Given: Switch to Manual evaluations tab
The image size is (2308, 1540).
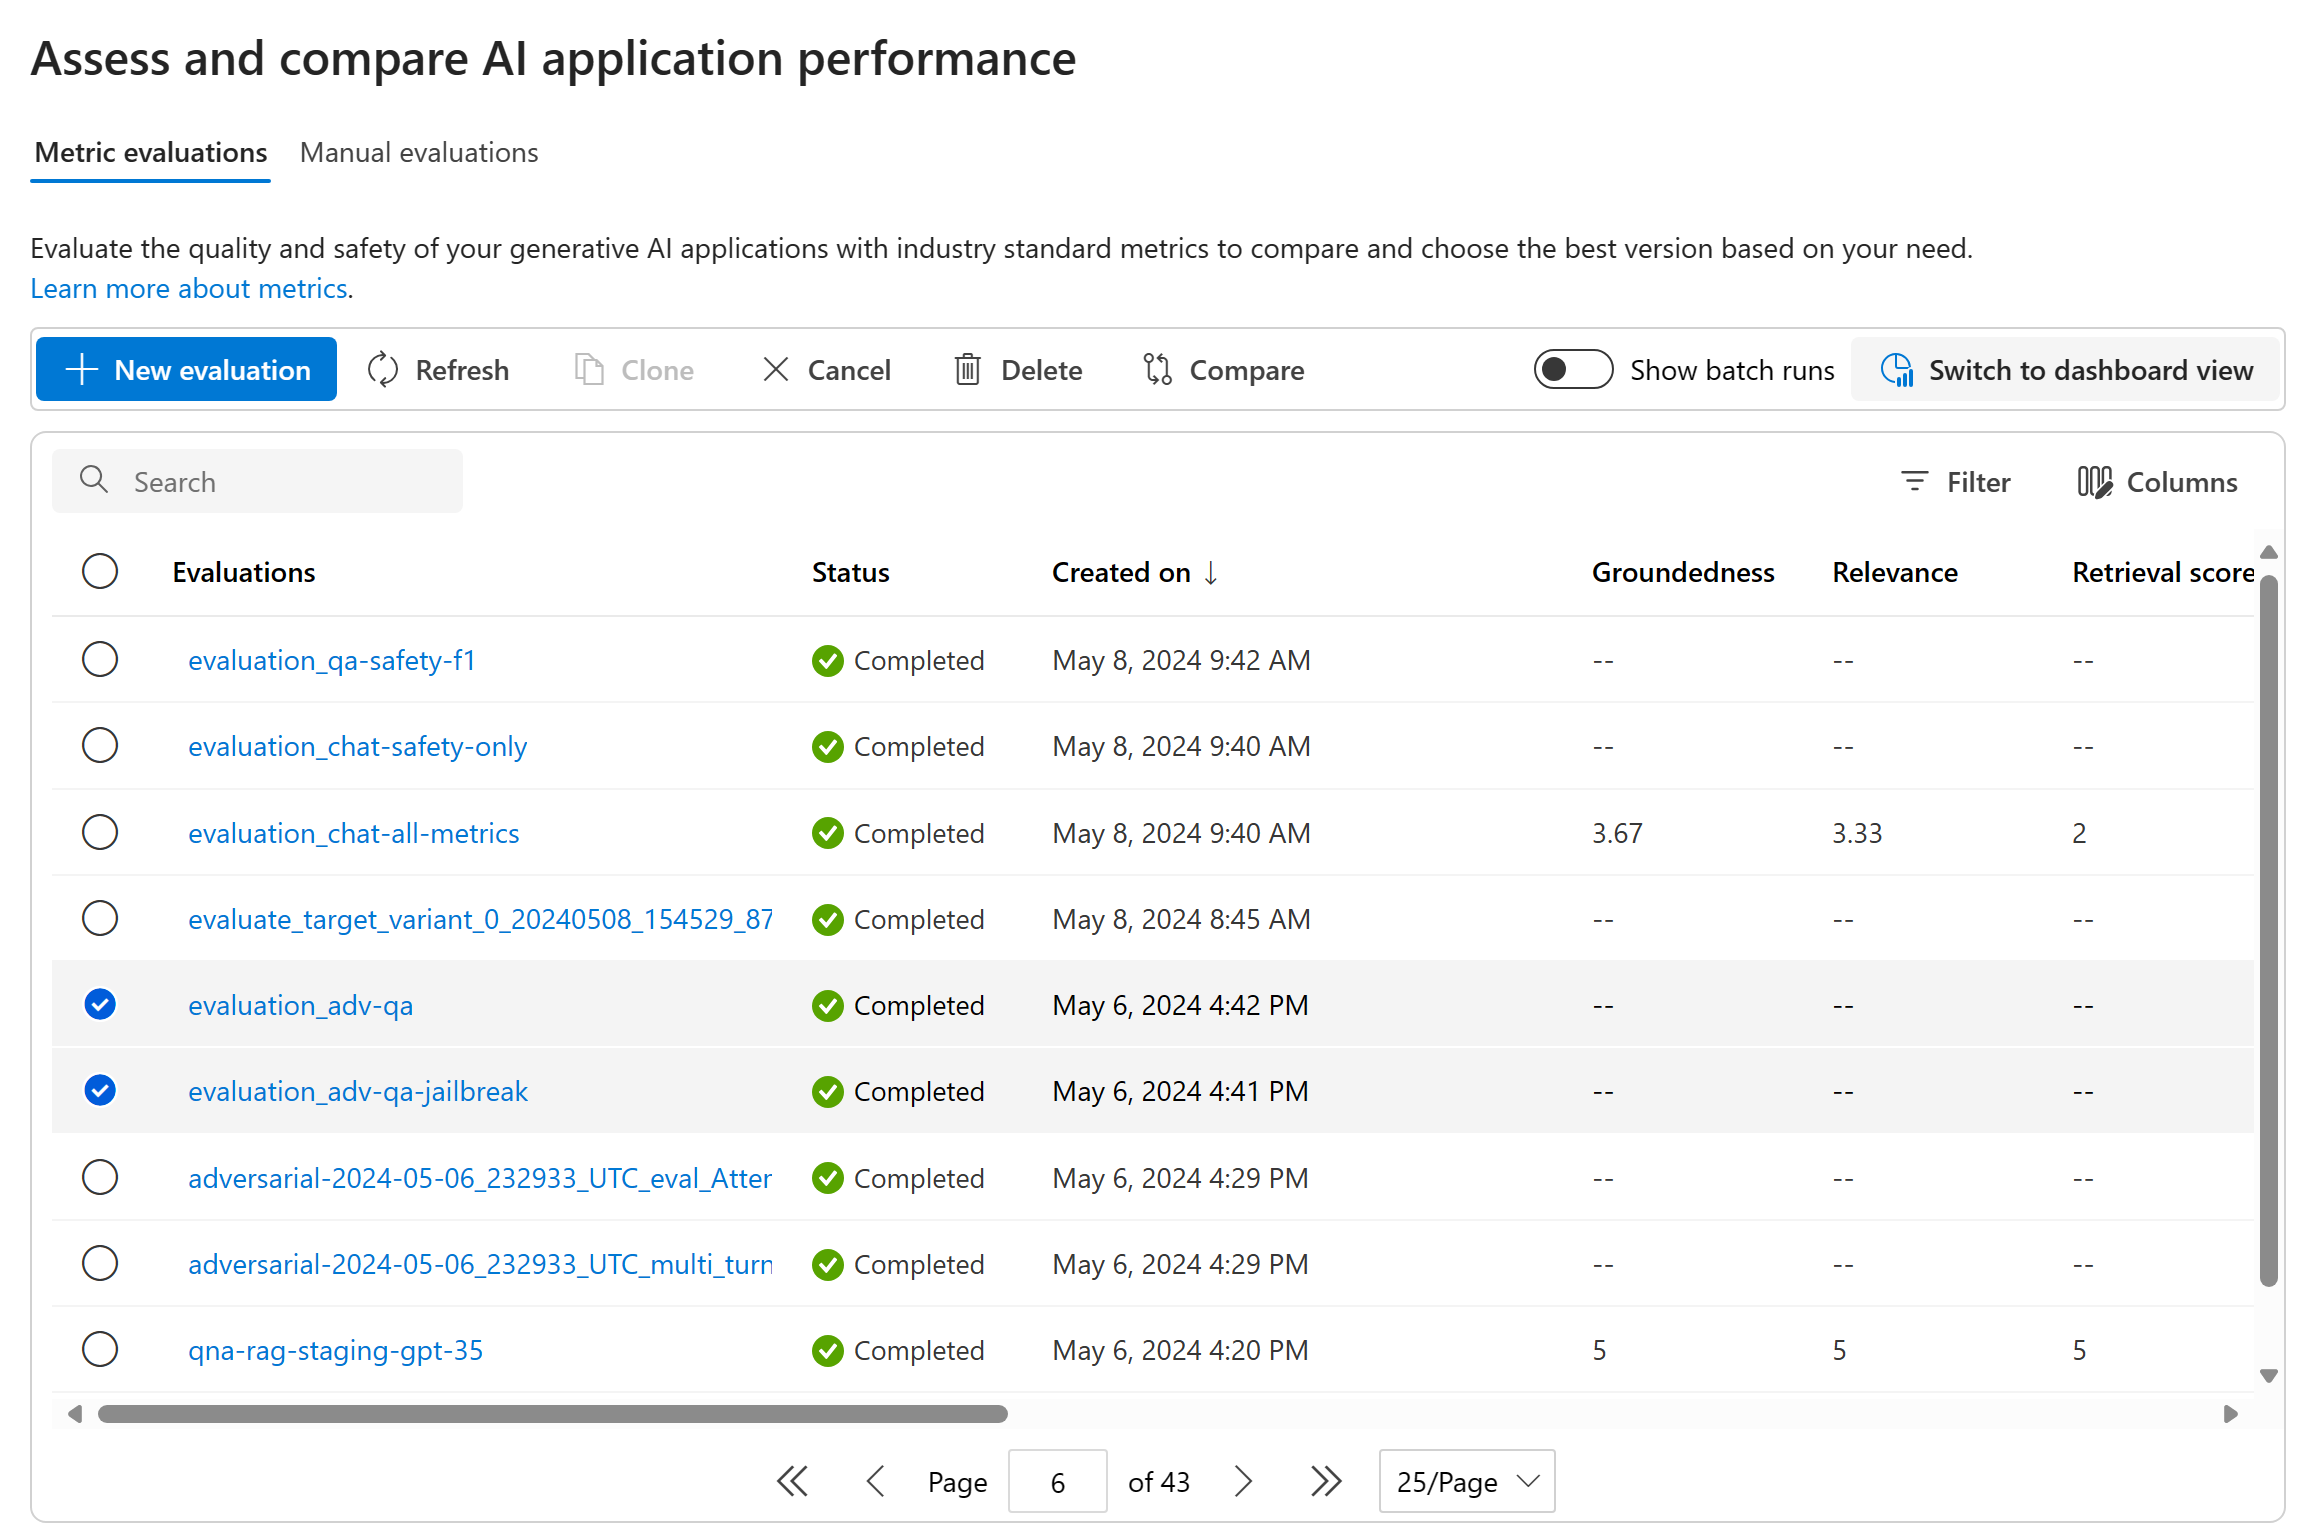Looking at the screenshot, I should pyautogui.click(x=419, y=152).
